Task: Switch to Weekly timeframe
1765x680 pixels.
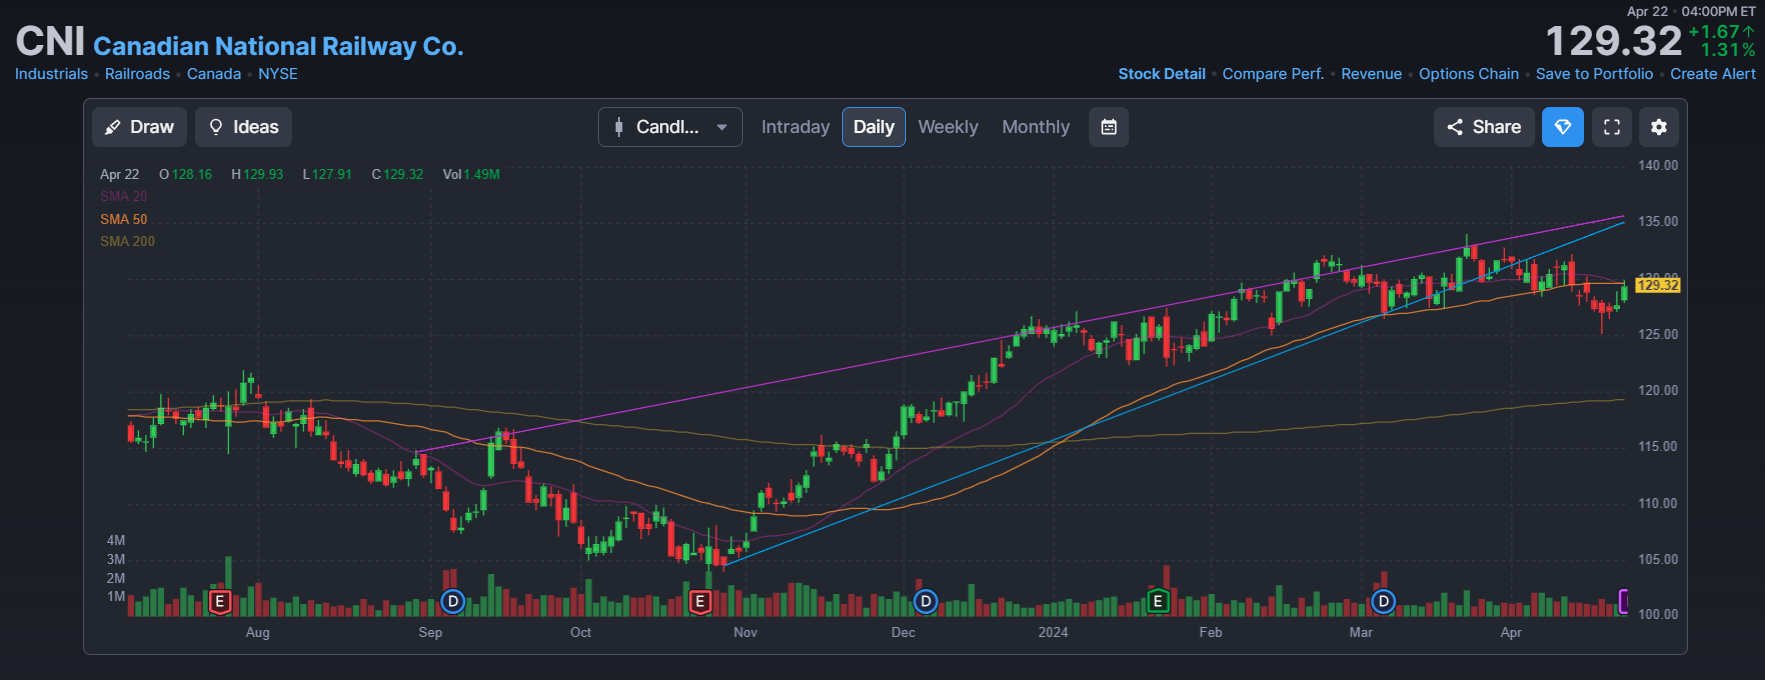Action: 948,127
